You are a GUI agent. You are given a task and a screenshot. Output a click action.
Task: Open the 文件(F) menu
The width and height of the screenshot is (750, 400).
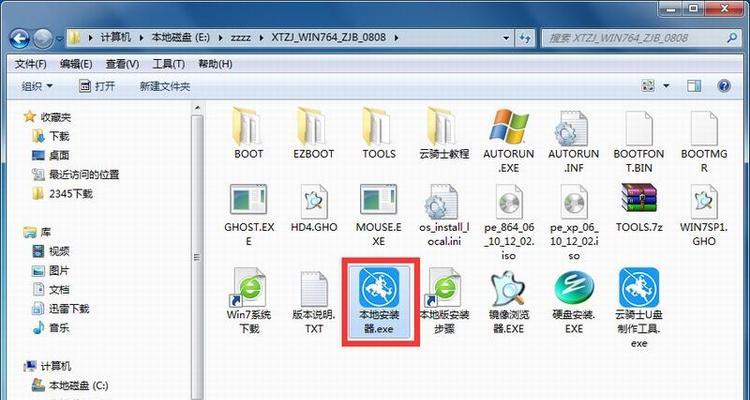tap(31, 64)
